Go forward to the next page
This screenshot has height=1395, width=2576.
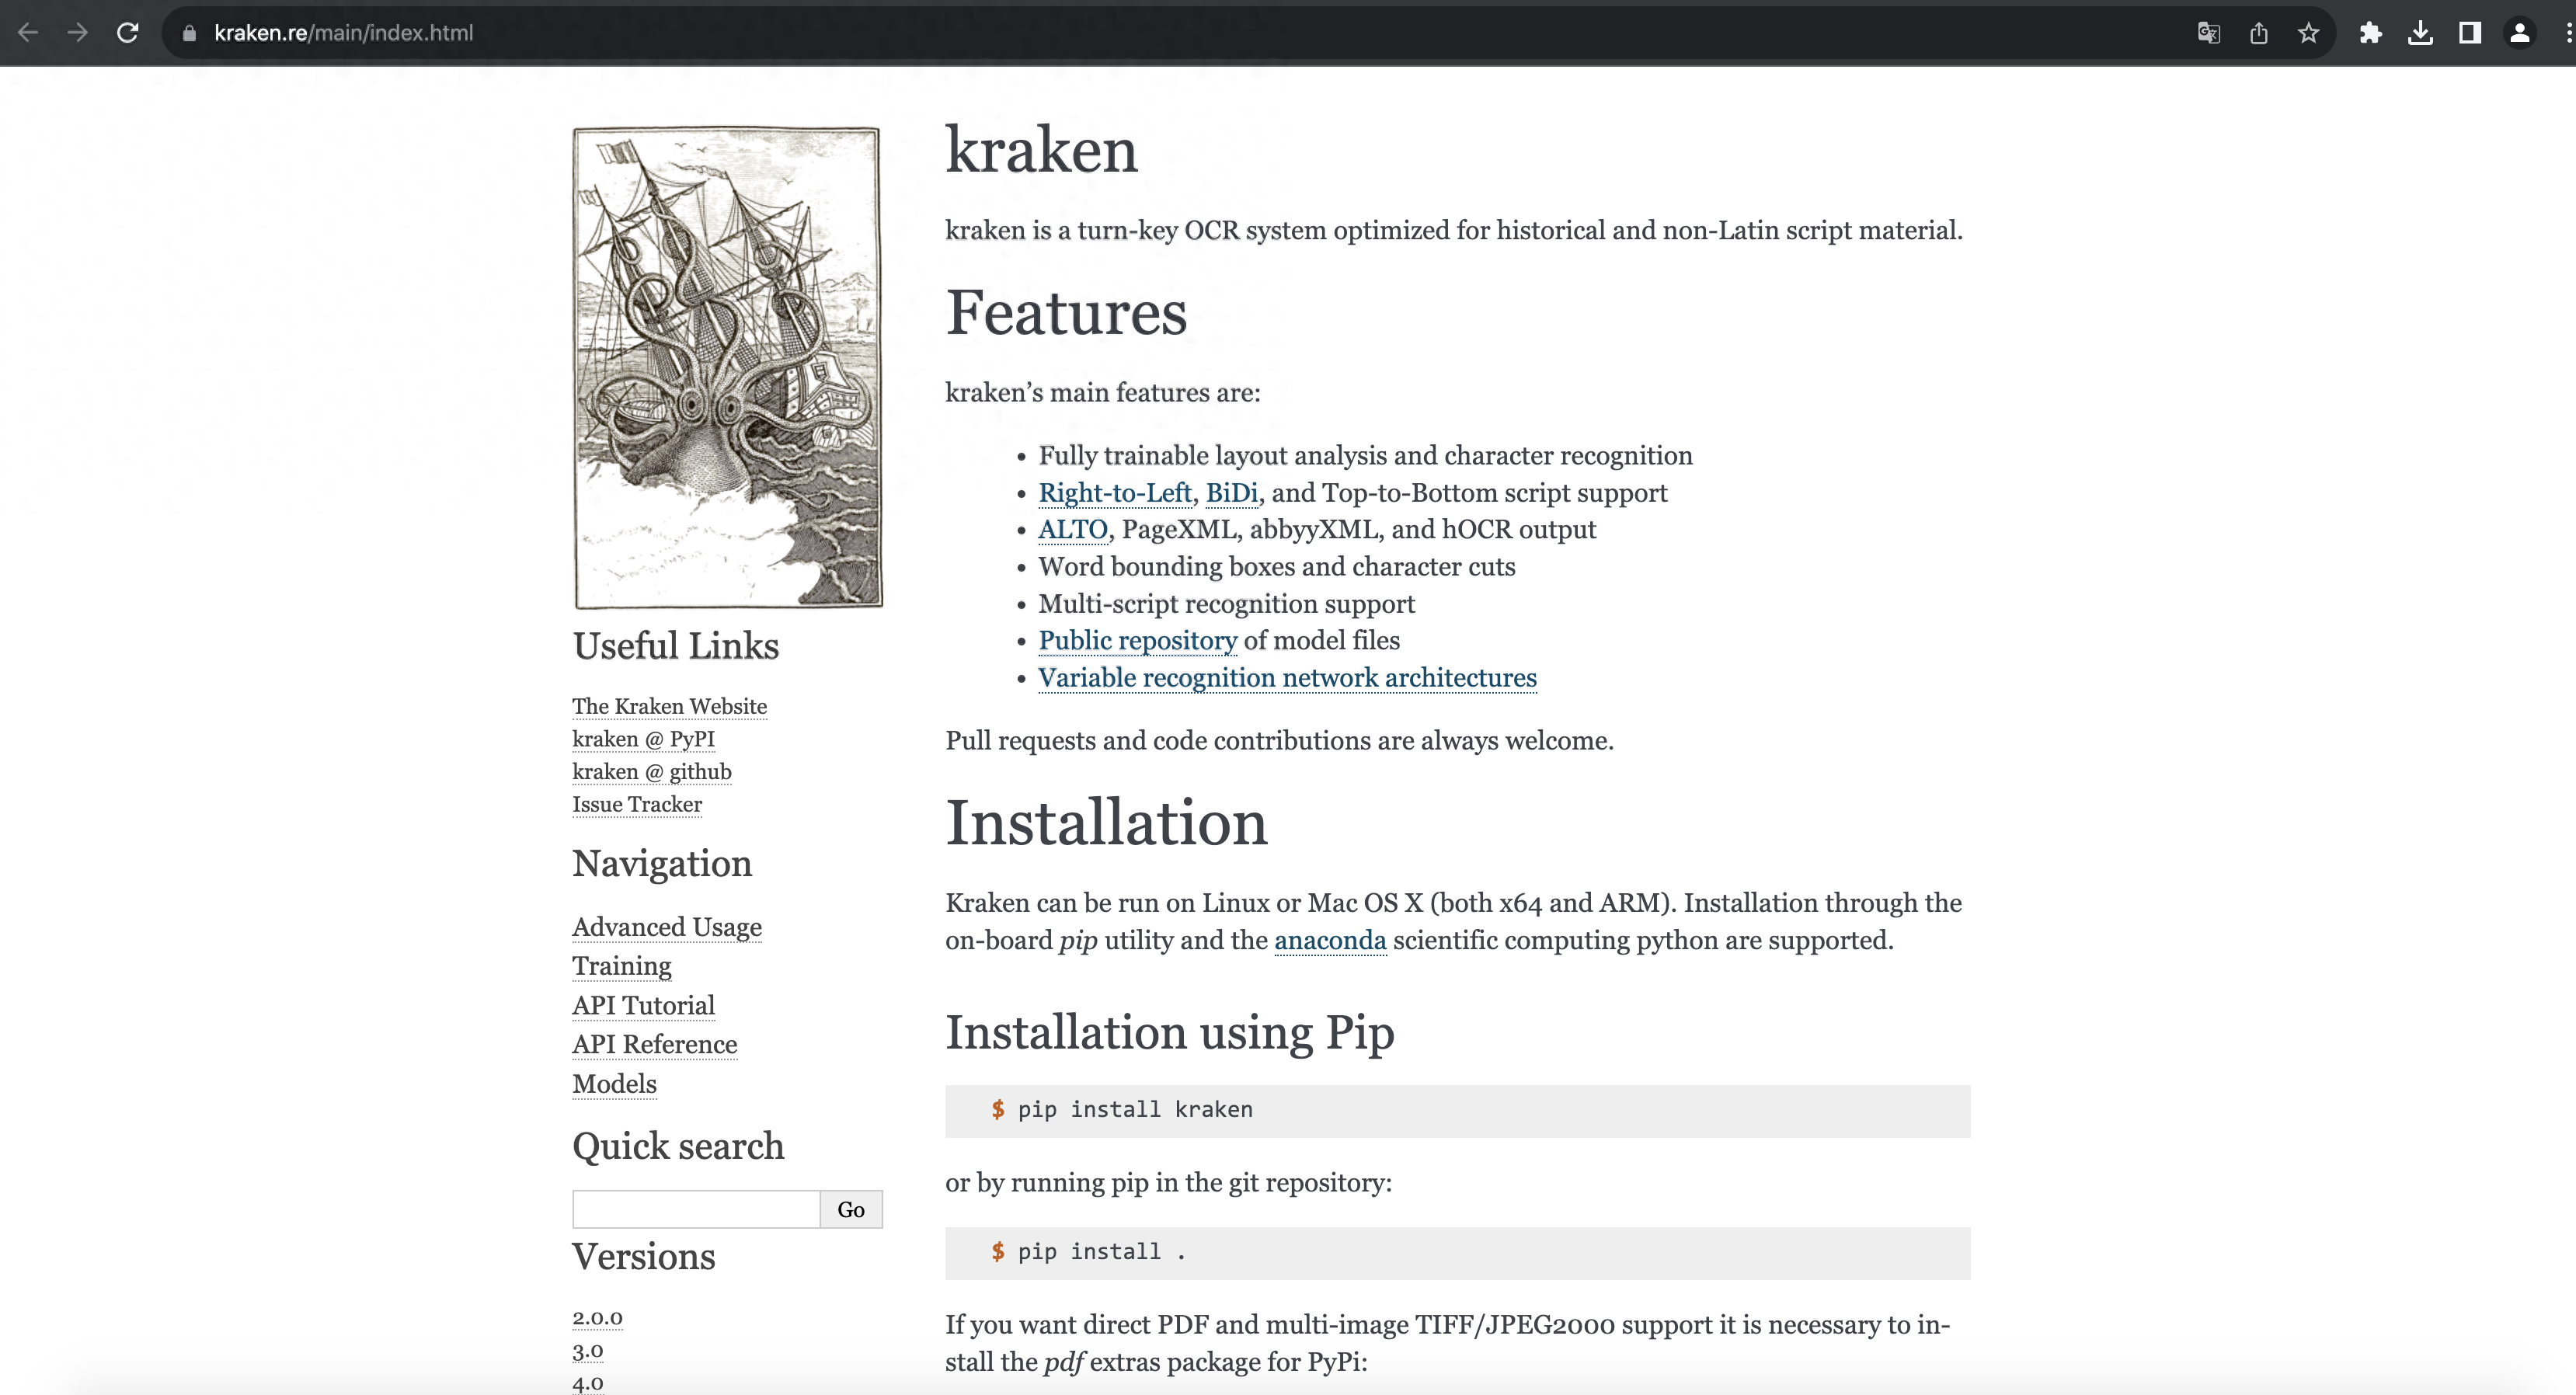pyautogui.click(x=77, y=33)
